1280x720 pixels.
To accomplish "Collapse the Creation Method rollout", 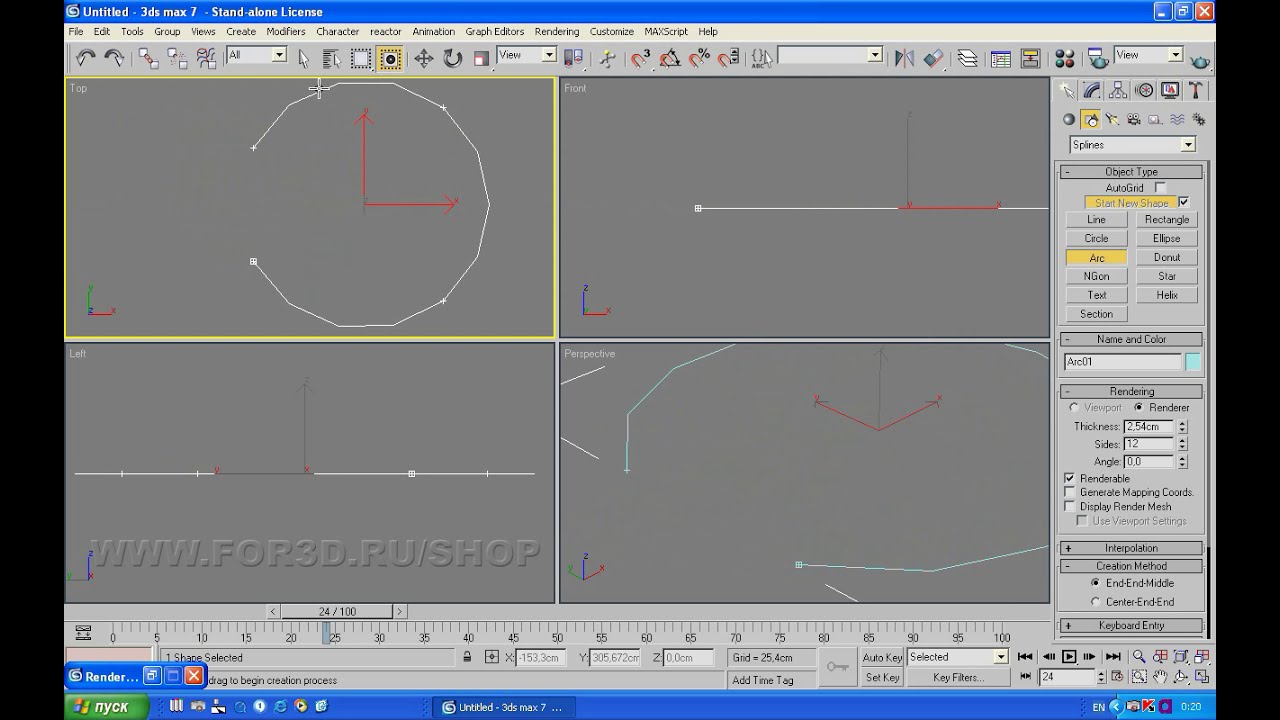I will coord(1131,566).
